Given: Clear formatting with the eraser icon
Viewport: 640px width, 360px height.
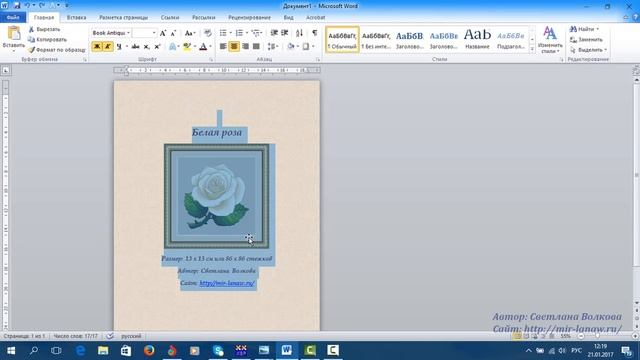Looking at the screenshot, I should pyautogui.click(x=208, y=33).
